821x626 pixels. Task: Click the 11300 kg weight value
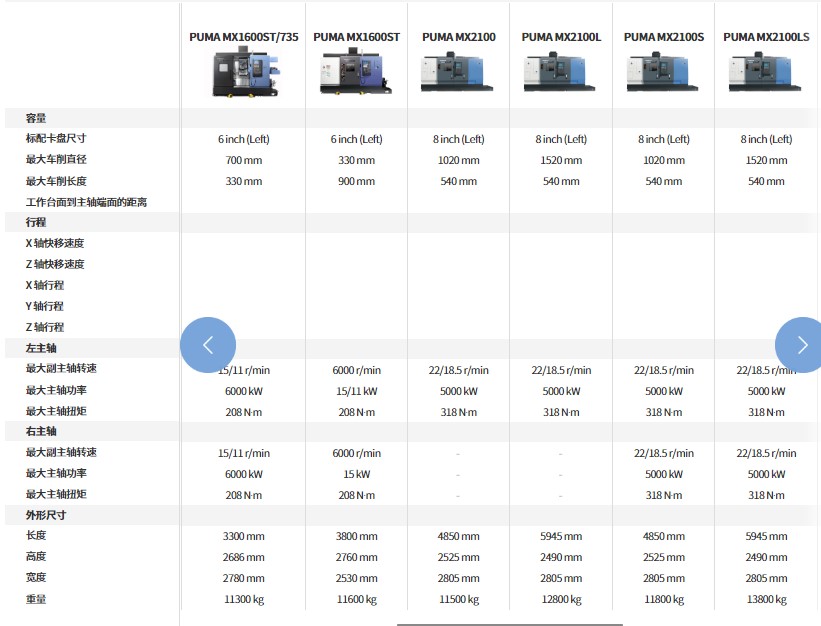coord(244,599)
